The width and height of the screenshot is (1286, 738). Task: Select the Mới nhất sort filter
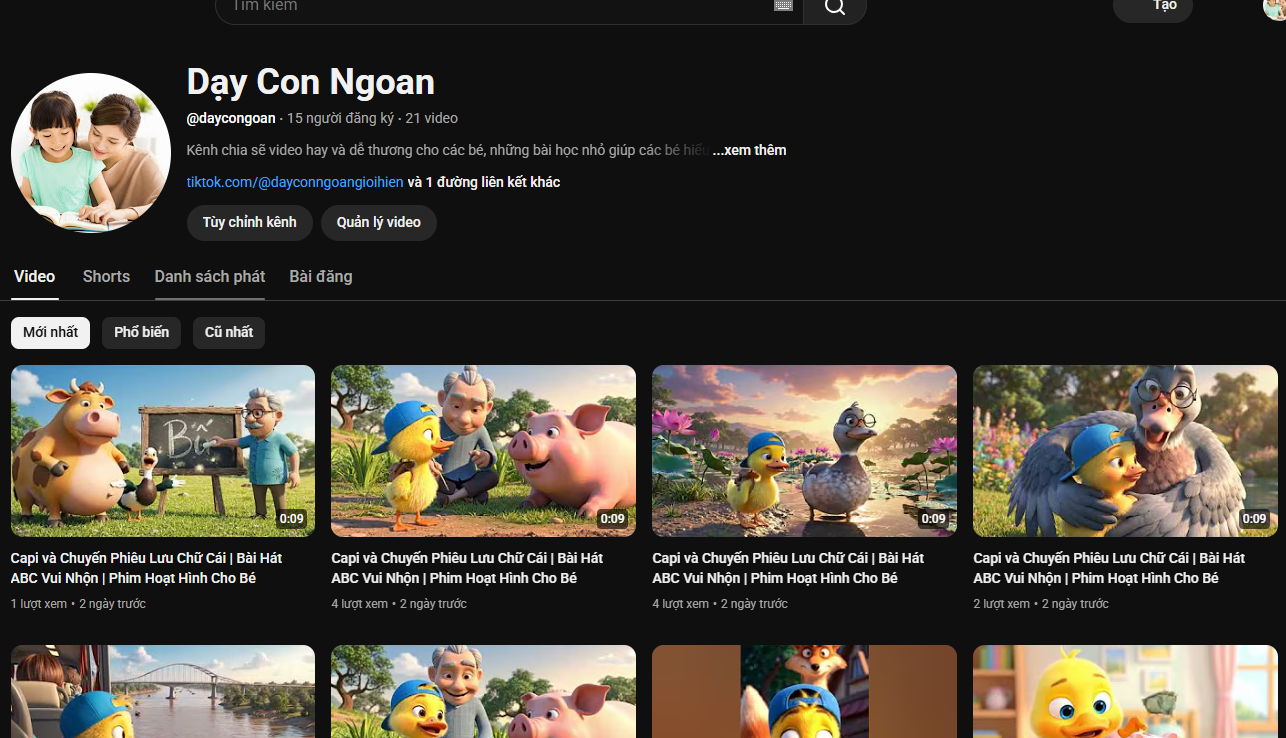50,332
